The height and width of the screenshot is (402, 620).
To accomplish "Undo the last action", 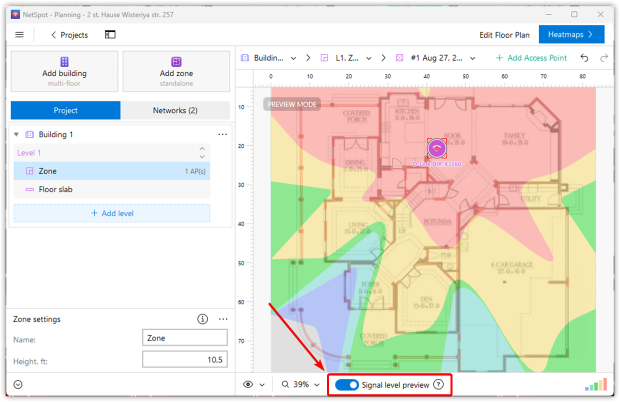I will tap(584, 58).
